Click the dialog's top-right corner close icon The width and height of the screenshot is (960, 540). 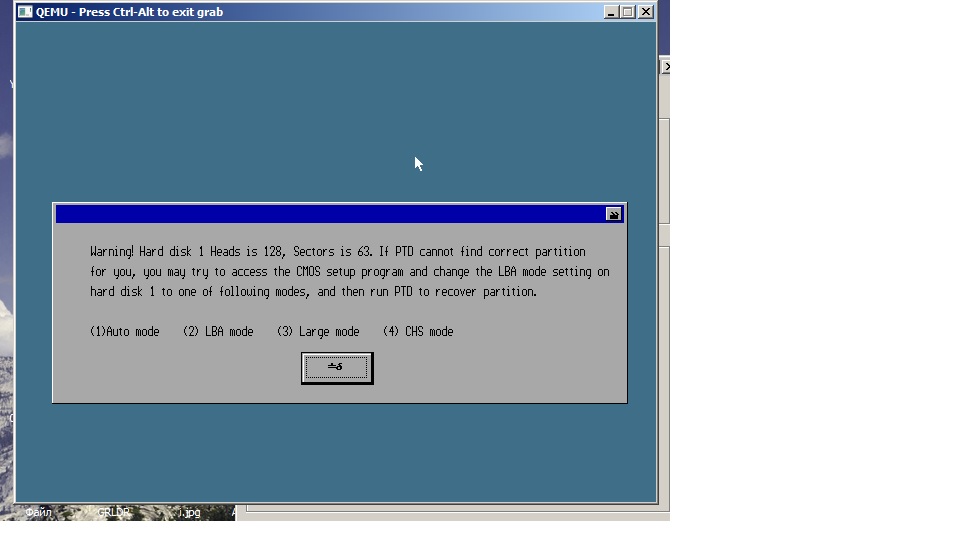pyautogui.click(x=613, y=214)
